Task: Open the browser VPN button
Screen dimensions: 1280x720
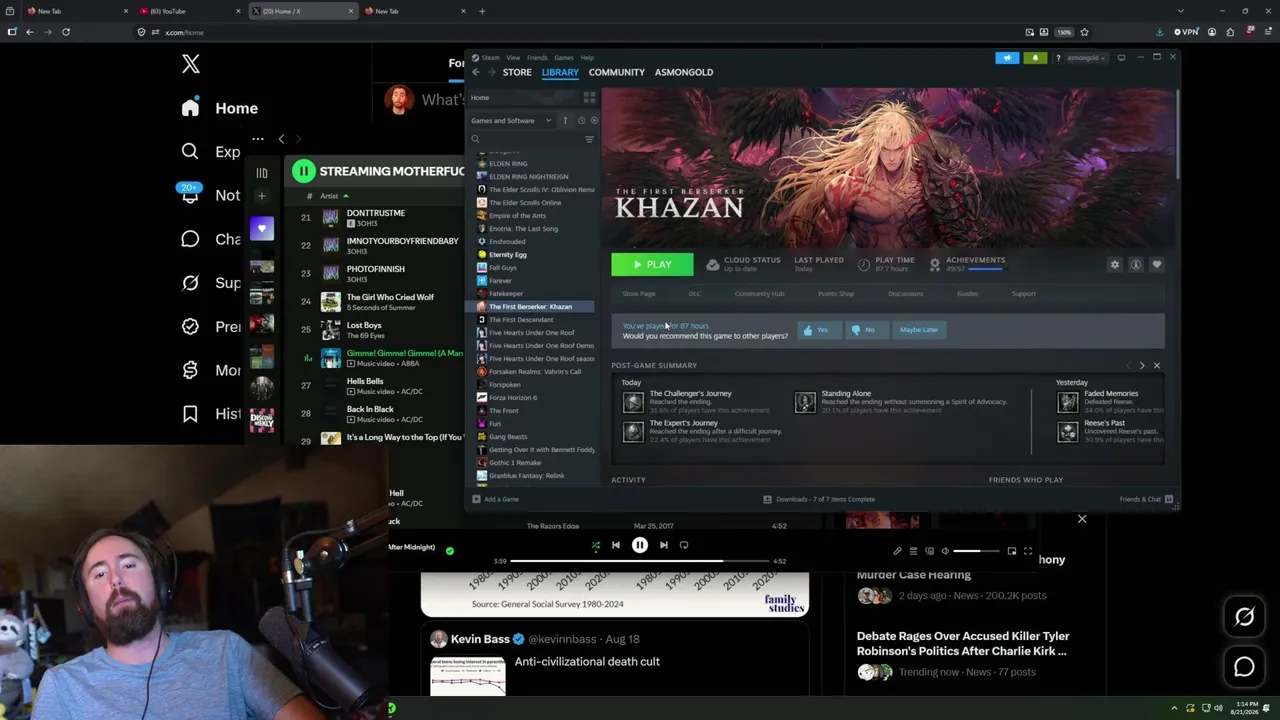Action: (1186, 32)
